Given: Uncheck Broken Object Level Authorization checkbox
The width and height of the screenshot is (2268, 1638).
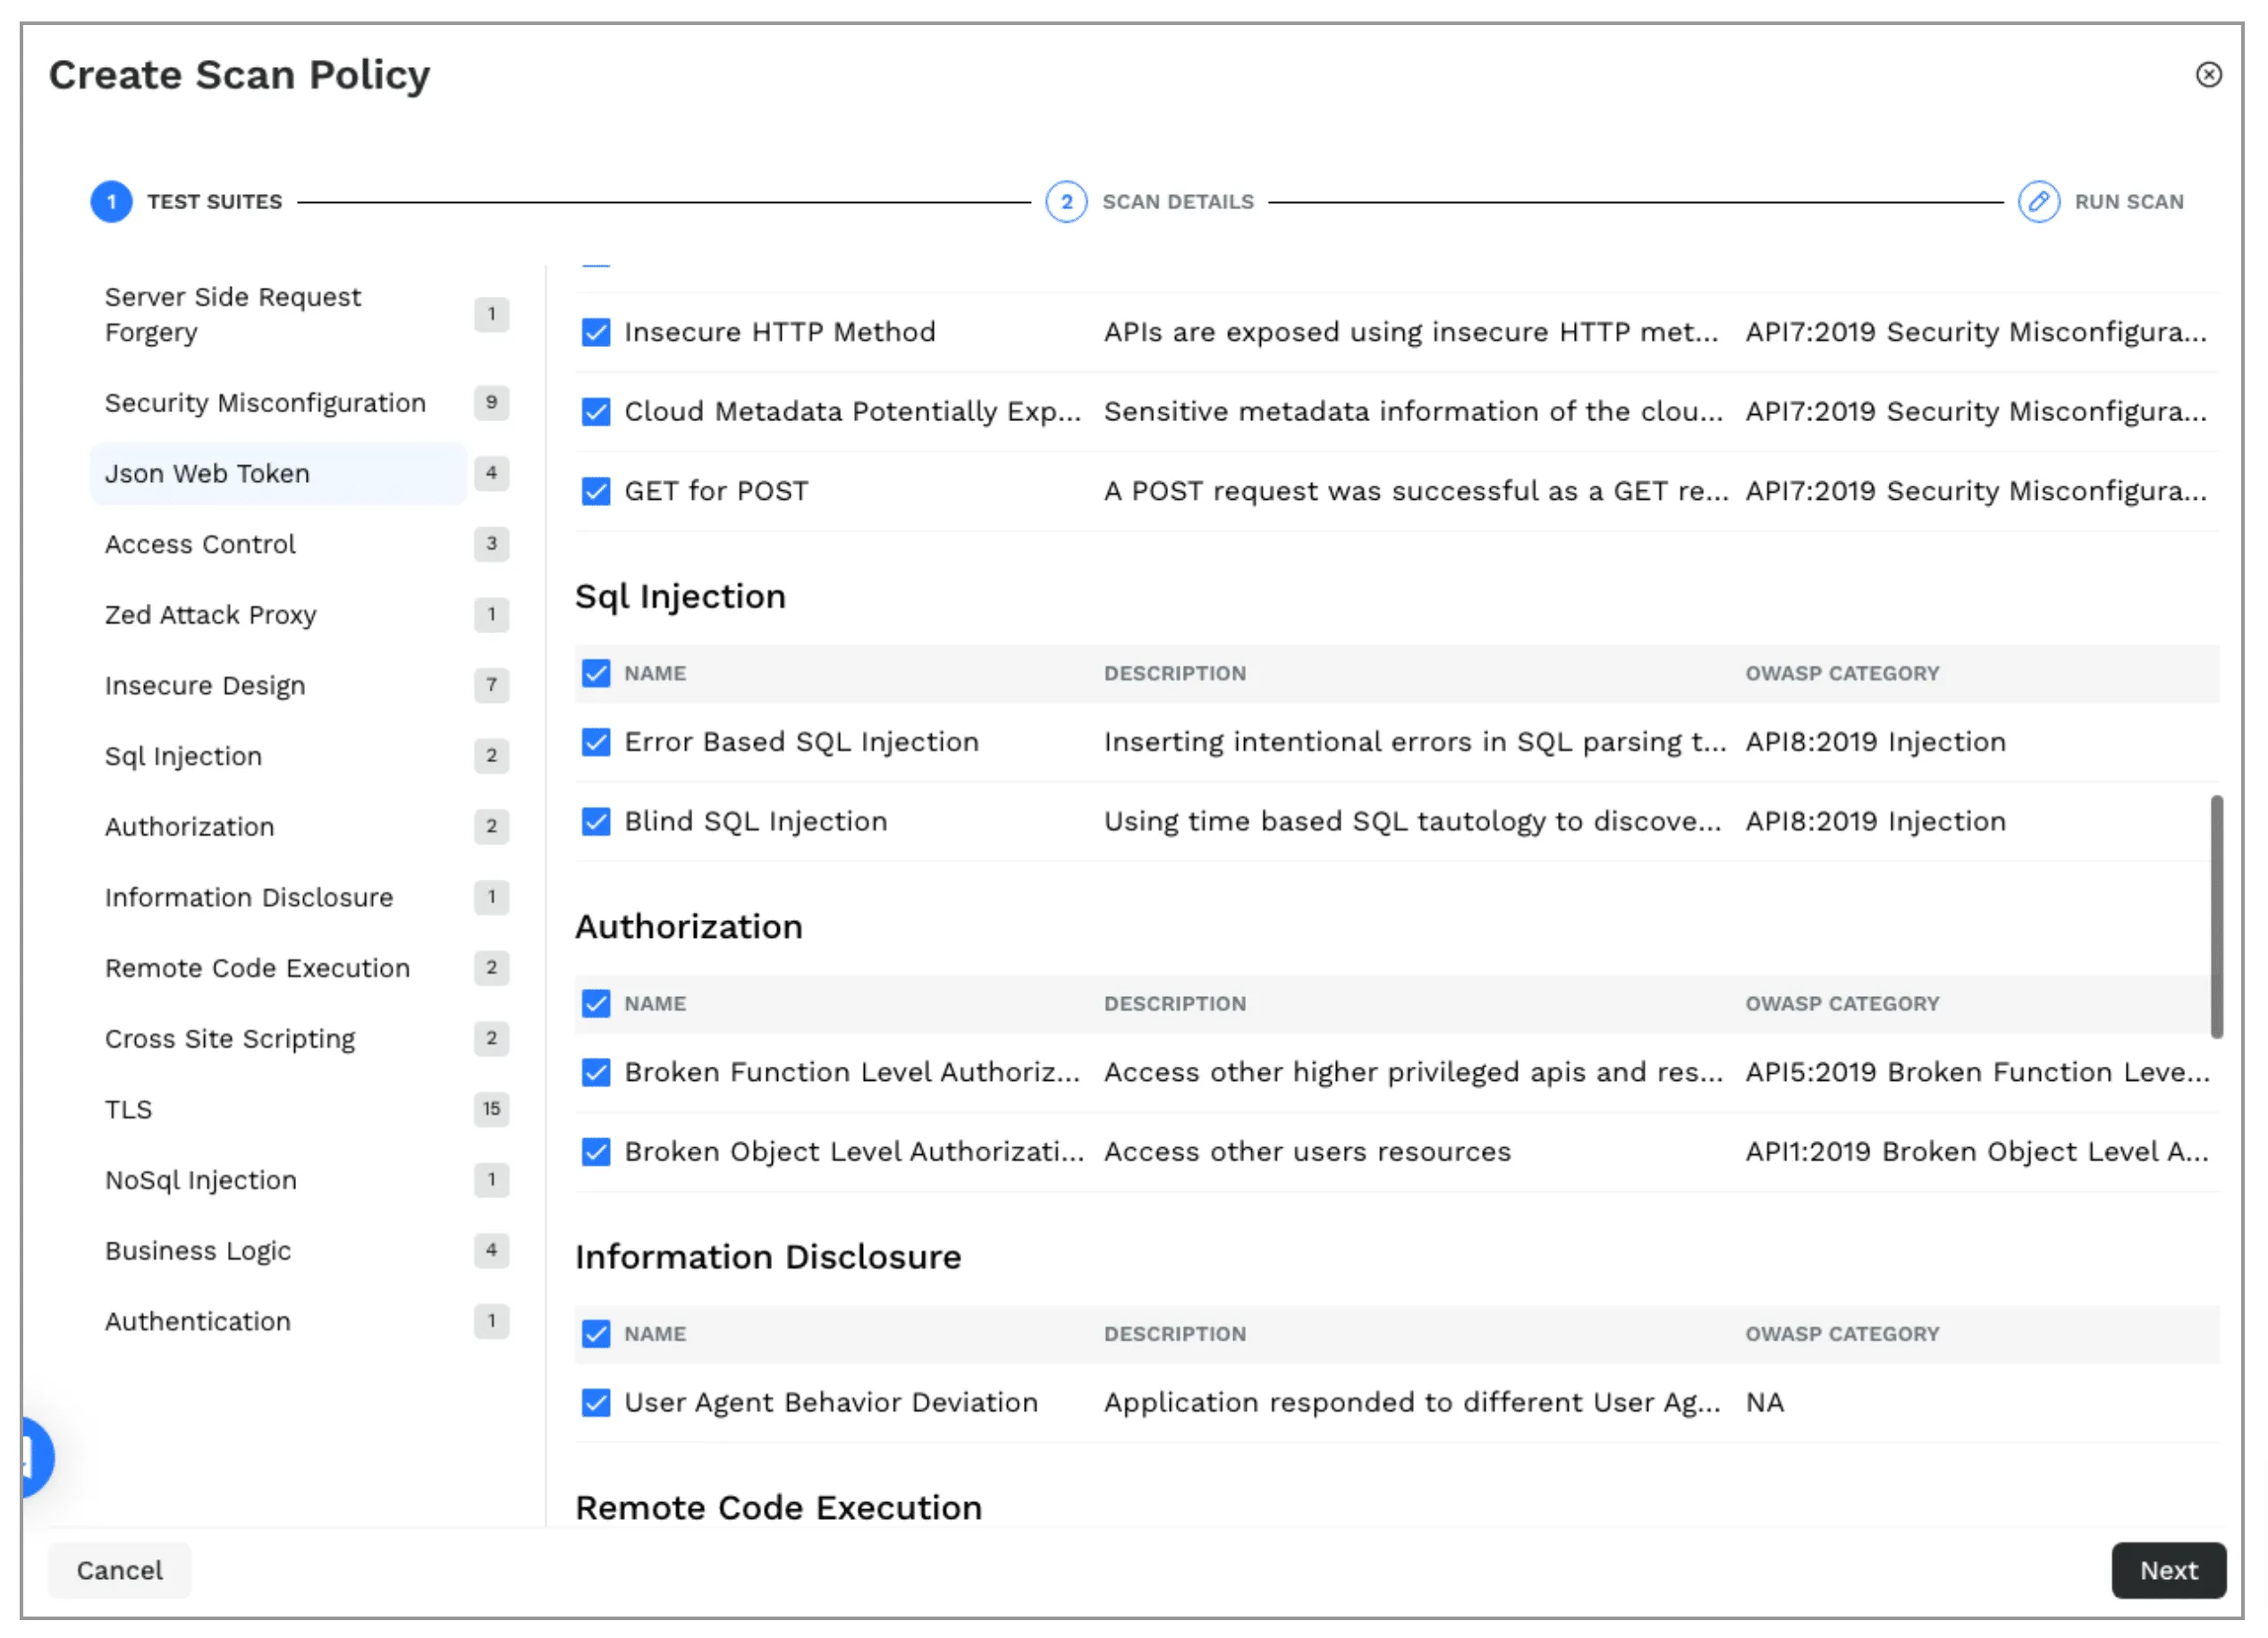Looking at the screenshot, I should click(596, 1152).
